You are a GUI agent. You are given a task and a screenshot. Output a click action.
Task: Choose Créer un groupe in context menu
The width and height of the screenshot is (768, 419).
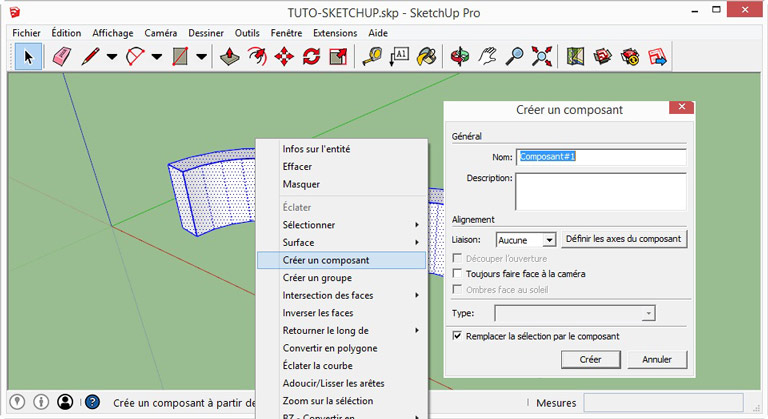pyautogui.click(x=342, y=278)
